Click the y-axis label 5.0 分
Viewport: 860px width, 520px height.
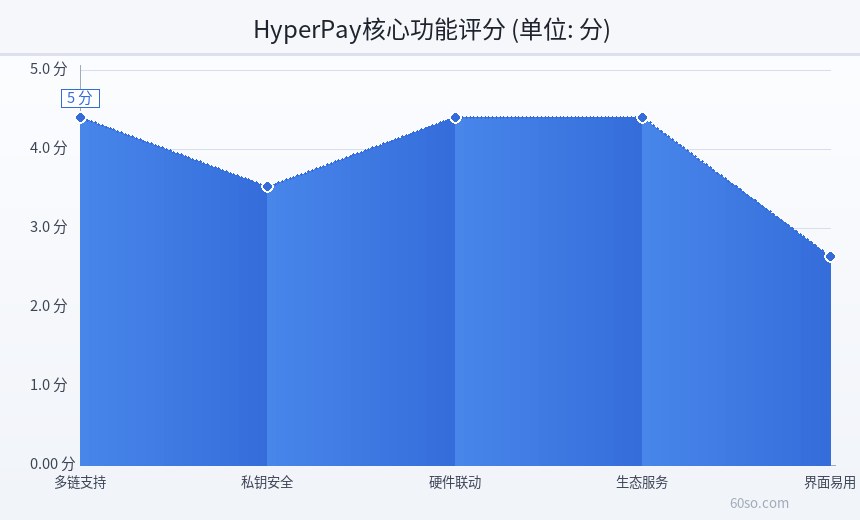49,69
